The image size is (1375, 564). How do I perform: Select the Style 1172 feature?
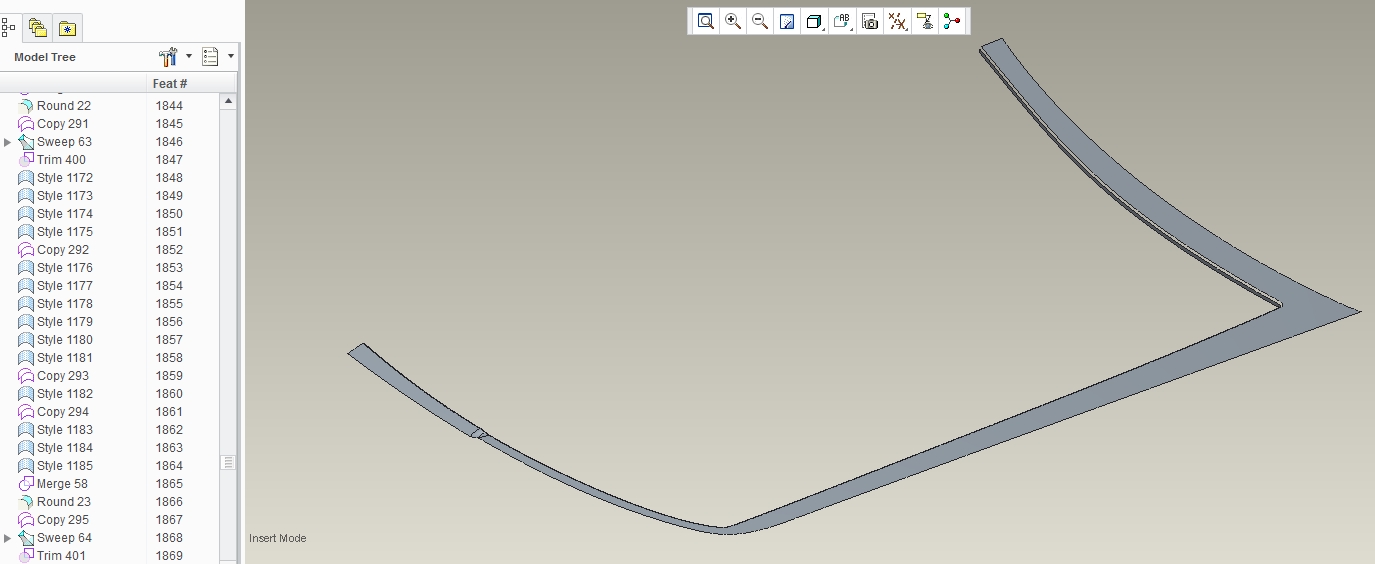pos(65,178)
